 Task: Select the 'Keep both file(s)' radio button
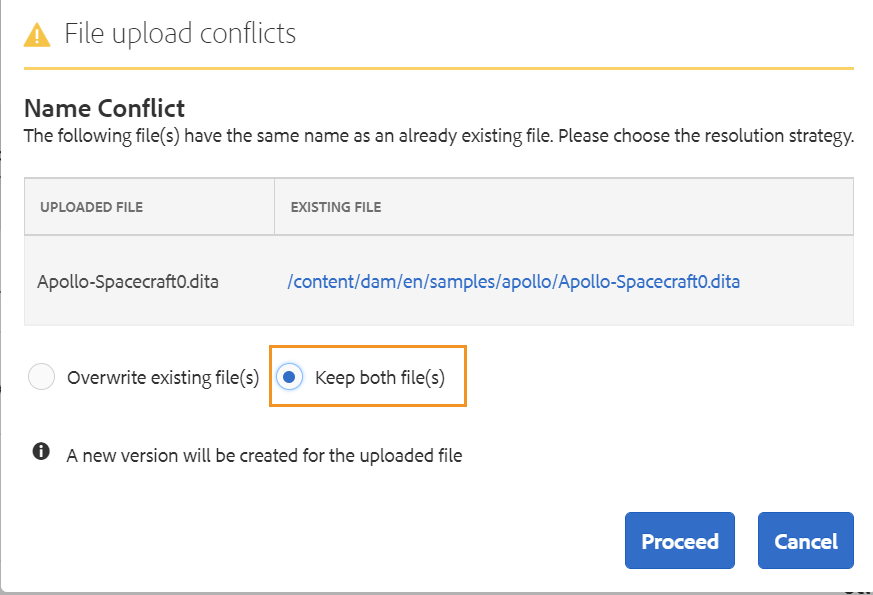pyautogui.click(x=288, y=377)
